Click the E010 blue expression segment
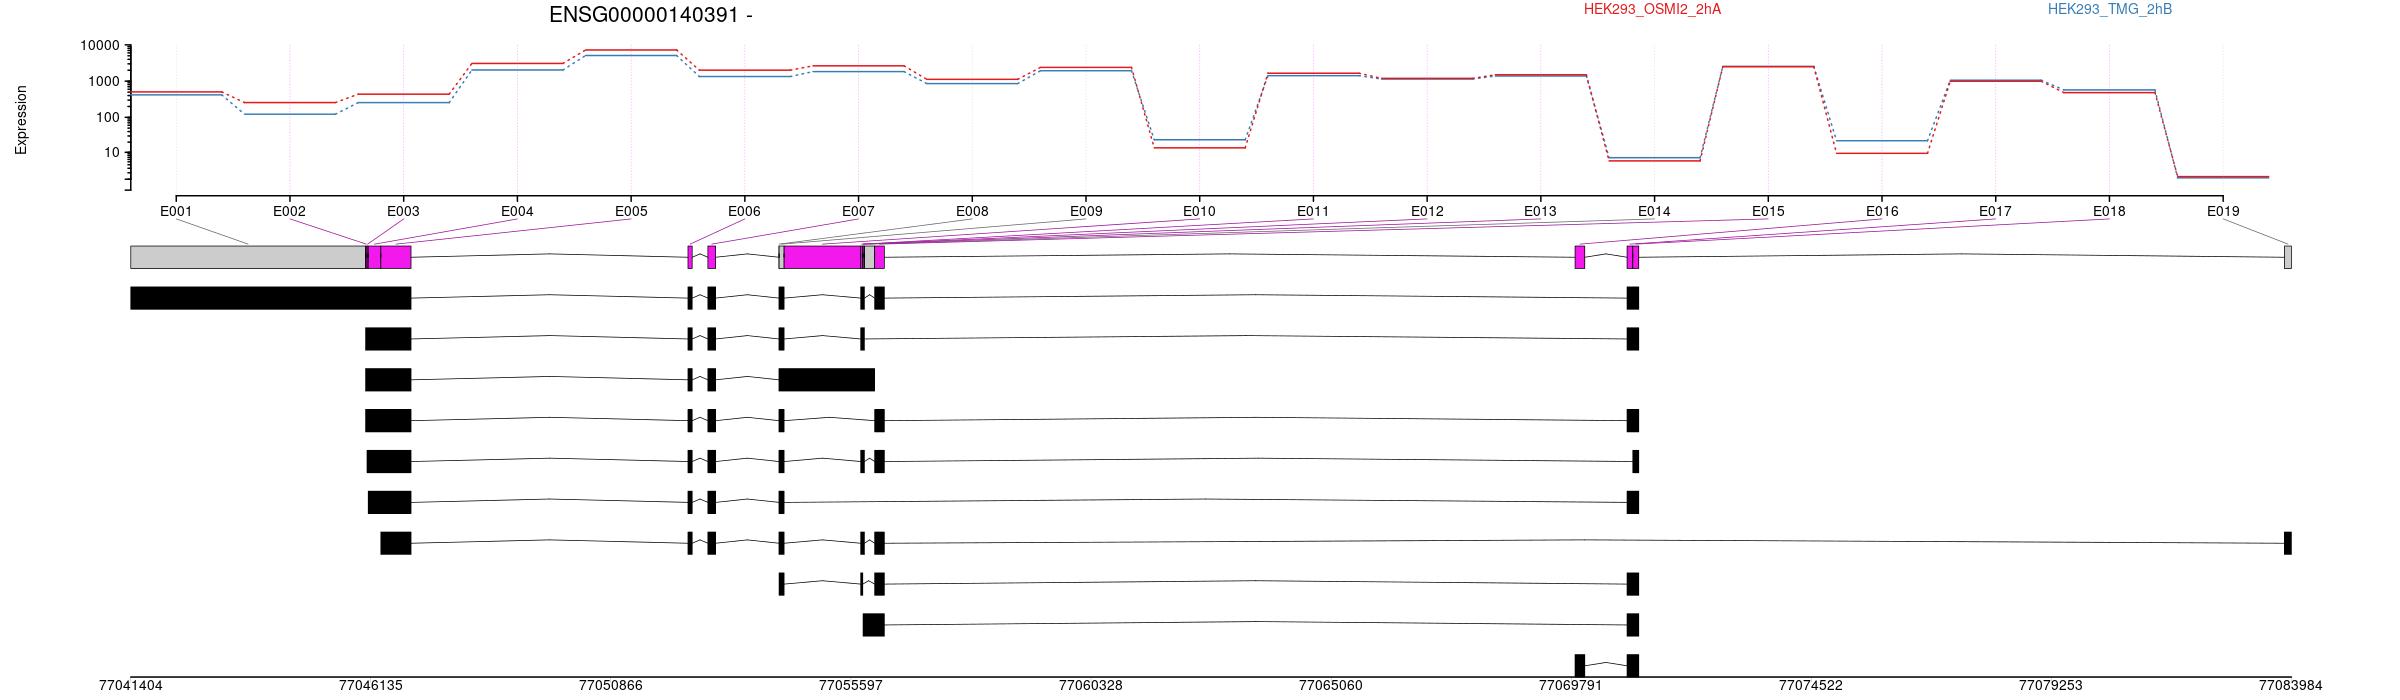 click(1199, 140)
